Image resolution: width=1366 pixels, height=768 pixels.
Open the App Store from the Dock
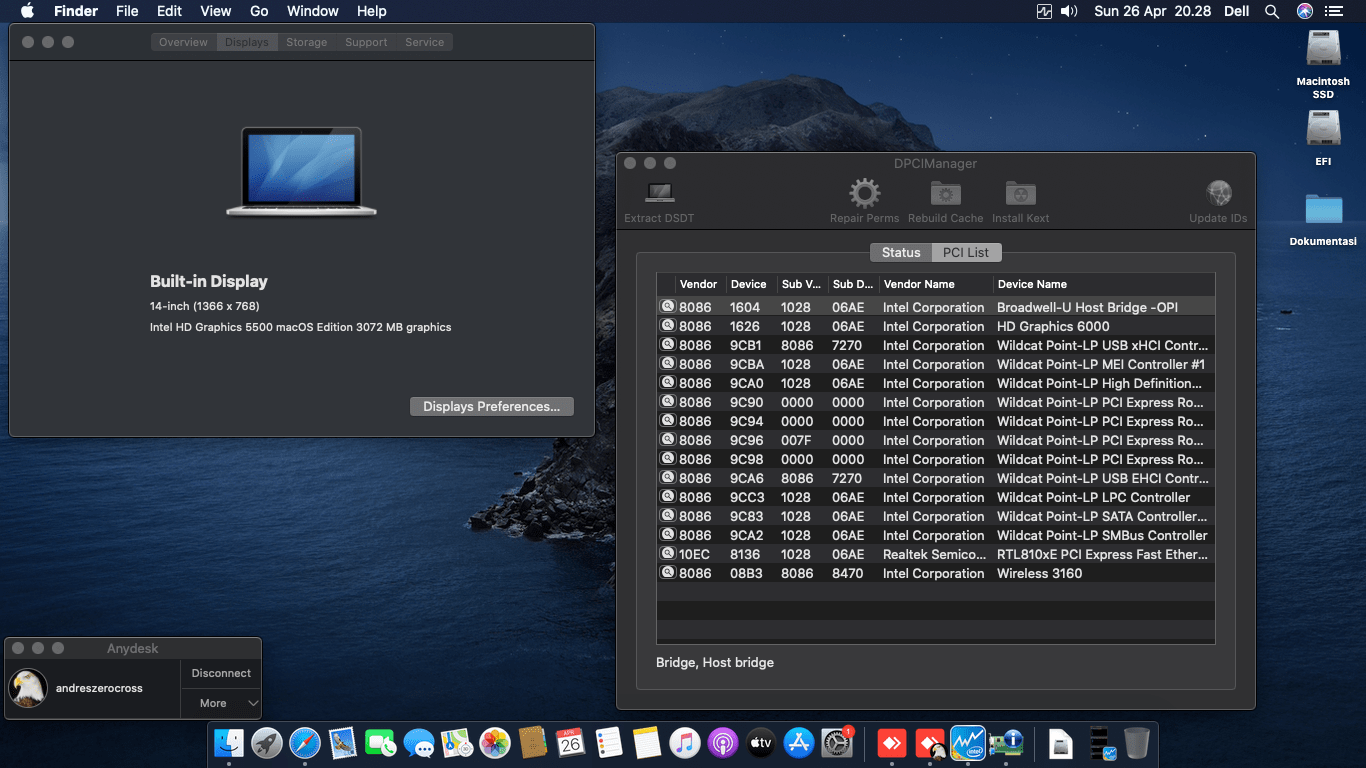click(x=799, y=743)
